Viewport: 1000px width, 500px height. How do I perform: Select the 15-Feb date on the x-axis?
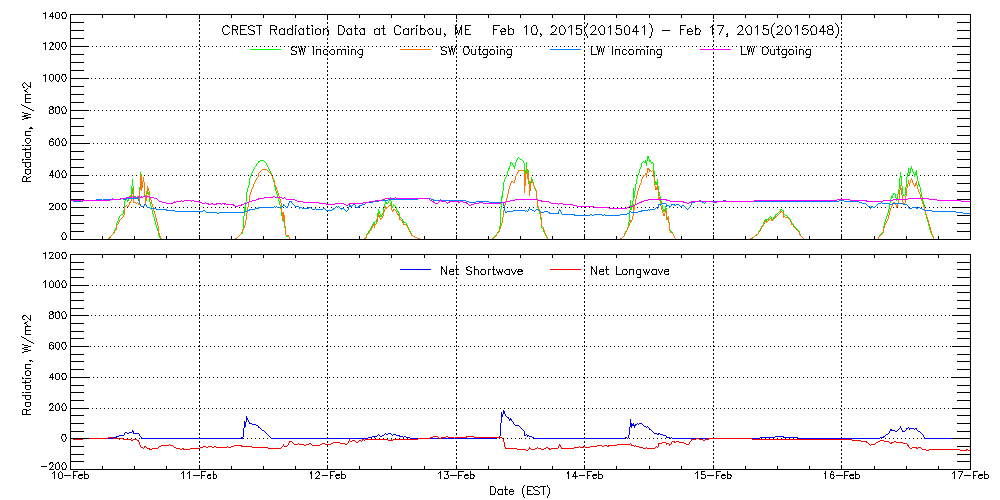click(x=713, y=477)
